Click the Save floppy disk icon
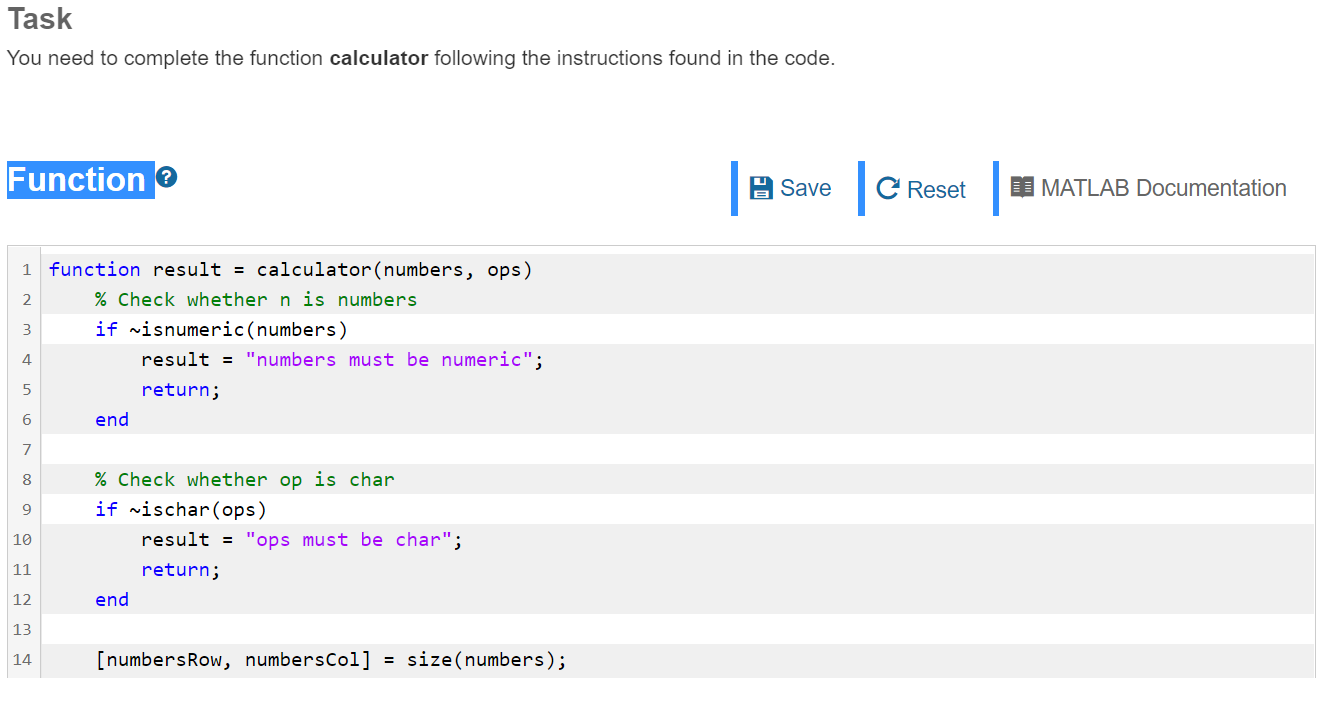1330x702 pixels. 761,188
